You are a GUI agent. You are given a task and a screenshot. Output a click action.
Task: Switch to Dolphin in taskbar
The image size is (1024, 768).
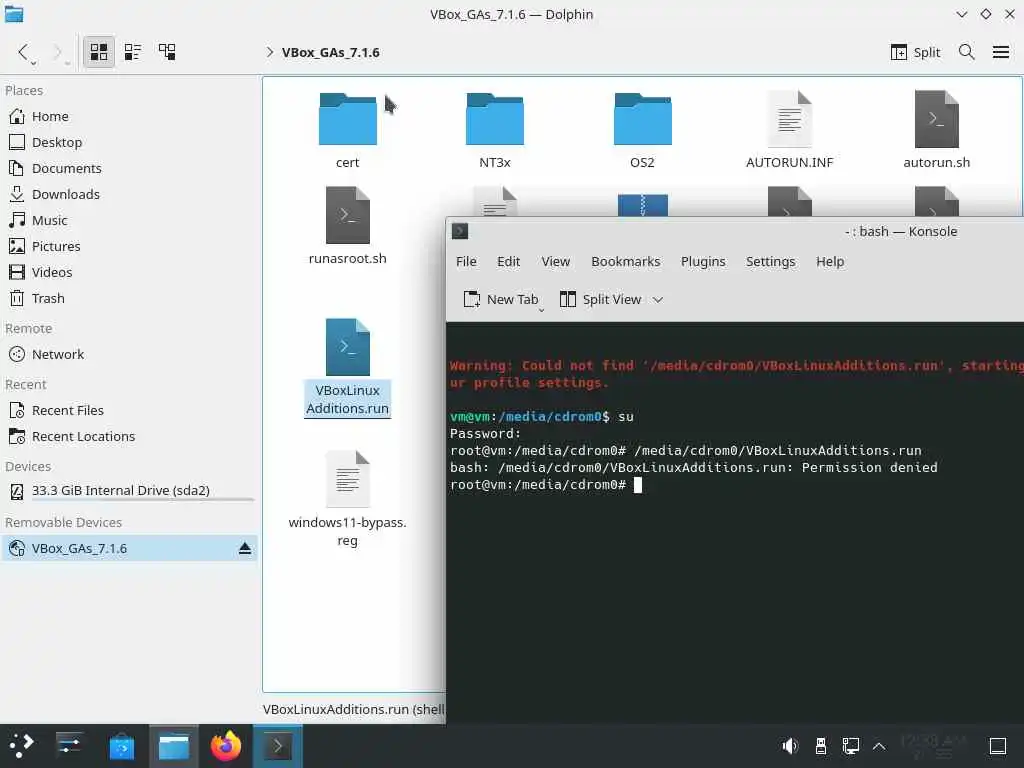[x=174, y=746]
